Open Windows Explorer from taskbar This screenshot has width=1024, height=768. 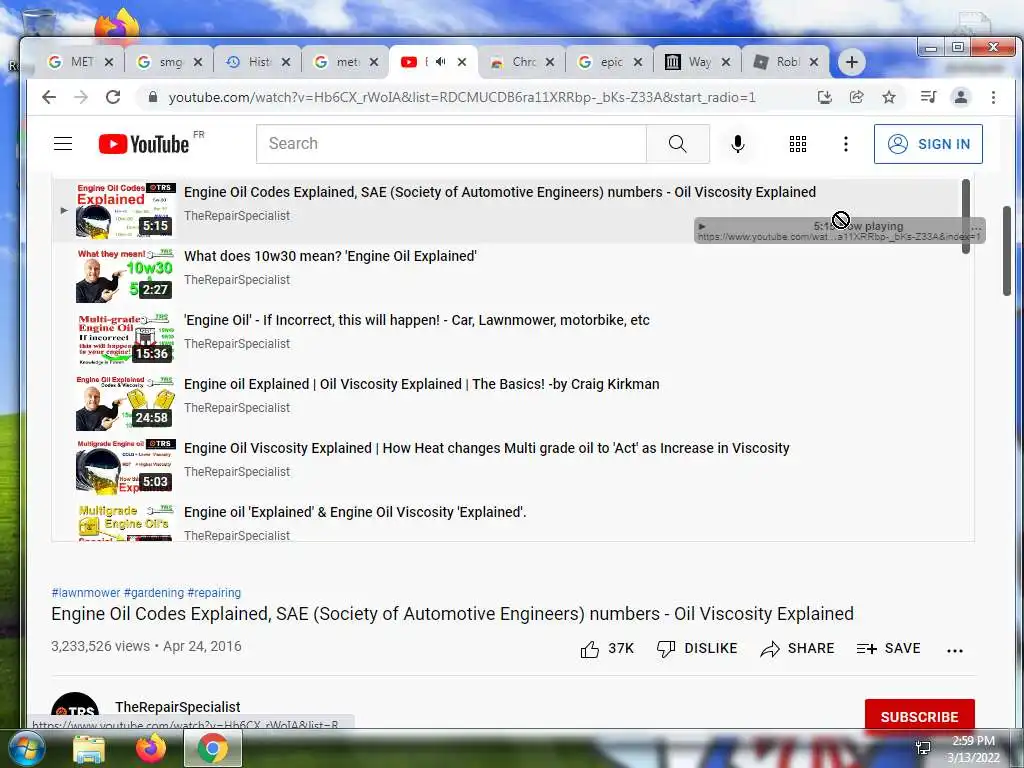(89, 749)
